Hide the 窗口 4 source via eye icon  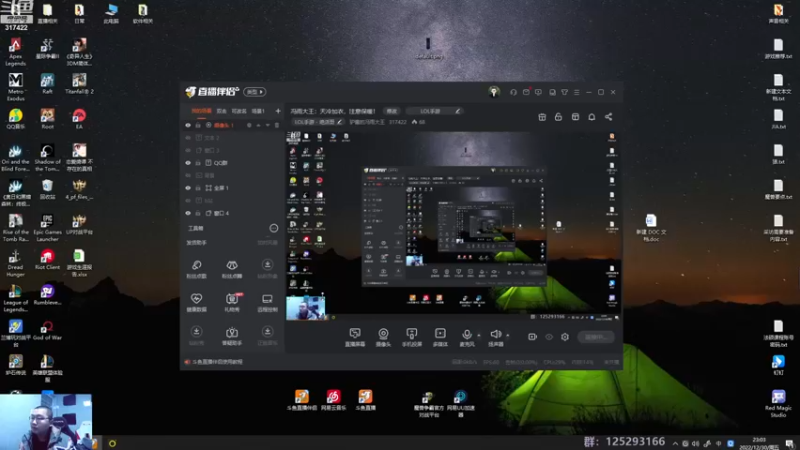(188, 213)
